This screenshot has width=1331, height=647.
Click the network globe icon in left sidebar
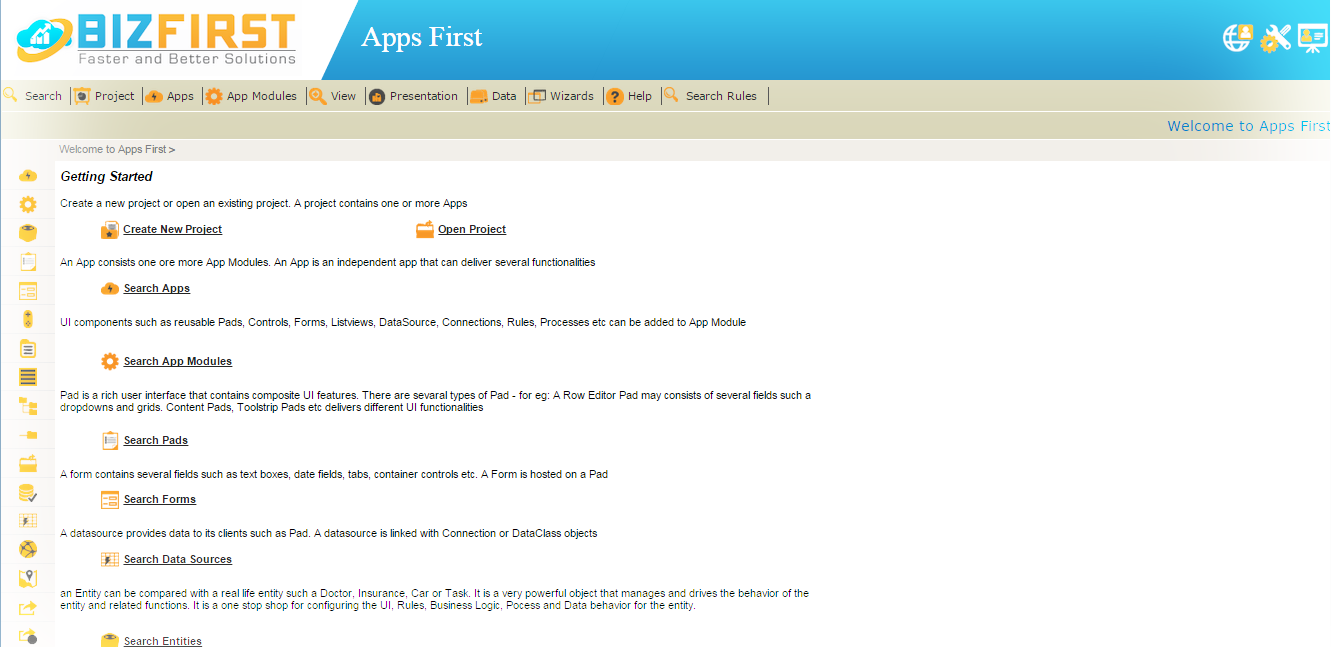28,549
